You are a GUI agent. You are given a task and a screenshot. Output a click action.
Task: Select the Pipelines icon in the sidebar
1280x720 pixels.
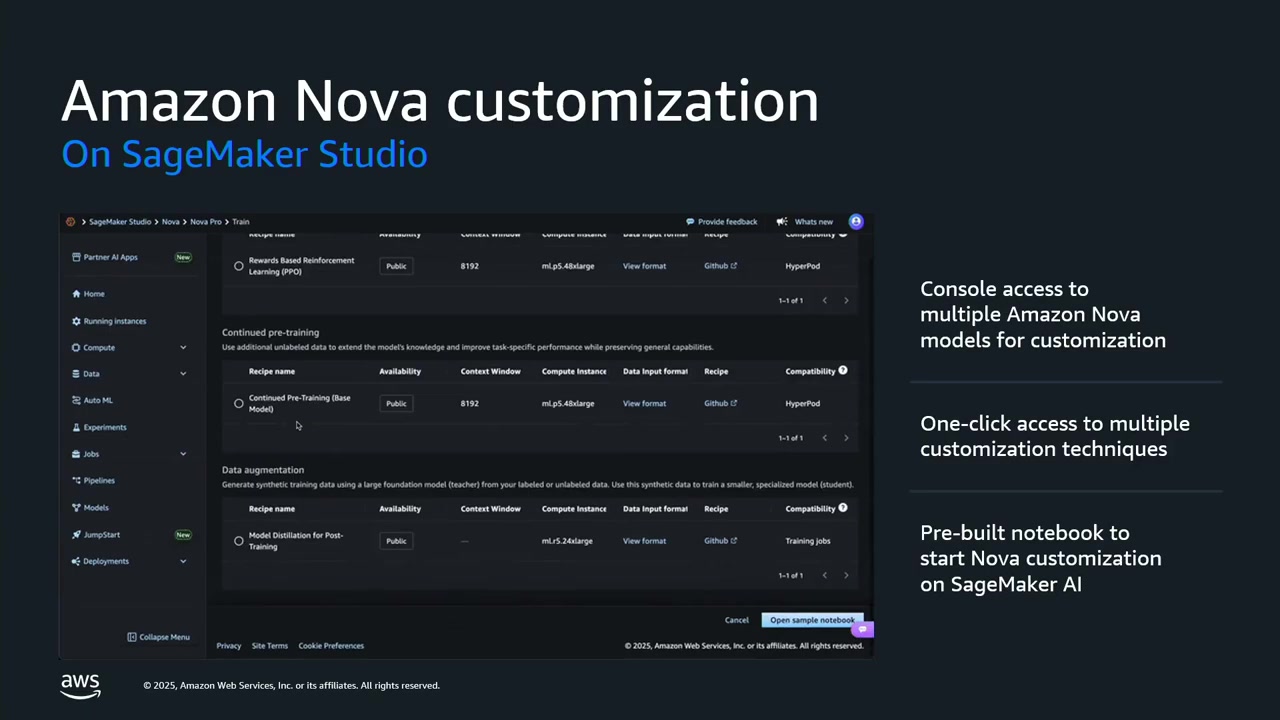pos(76,480)
